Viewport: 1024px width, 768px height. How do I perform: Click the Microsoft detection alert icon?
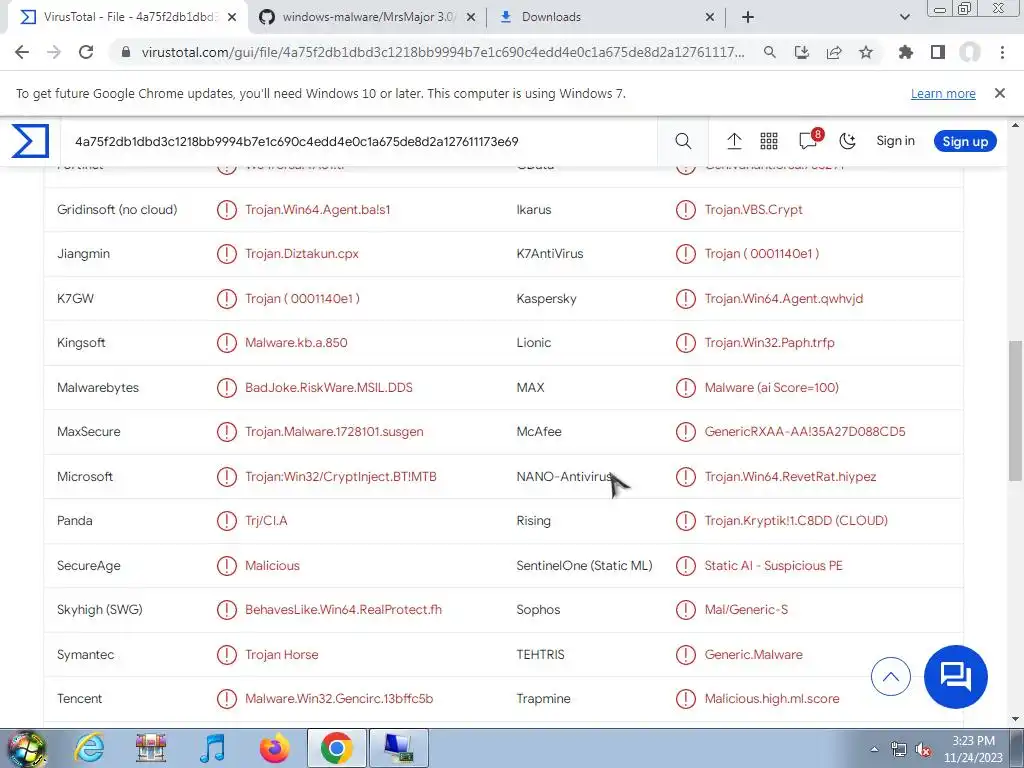(x=227, y=477)
